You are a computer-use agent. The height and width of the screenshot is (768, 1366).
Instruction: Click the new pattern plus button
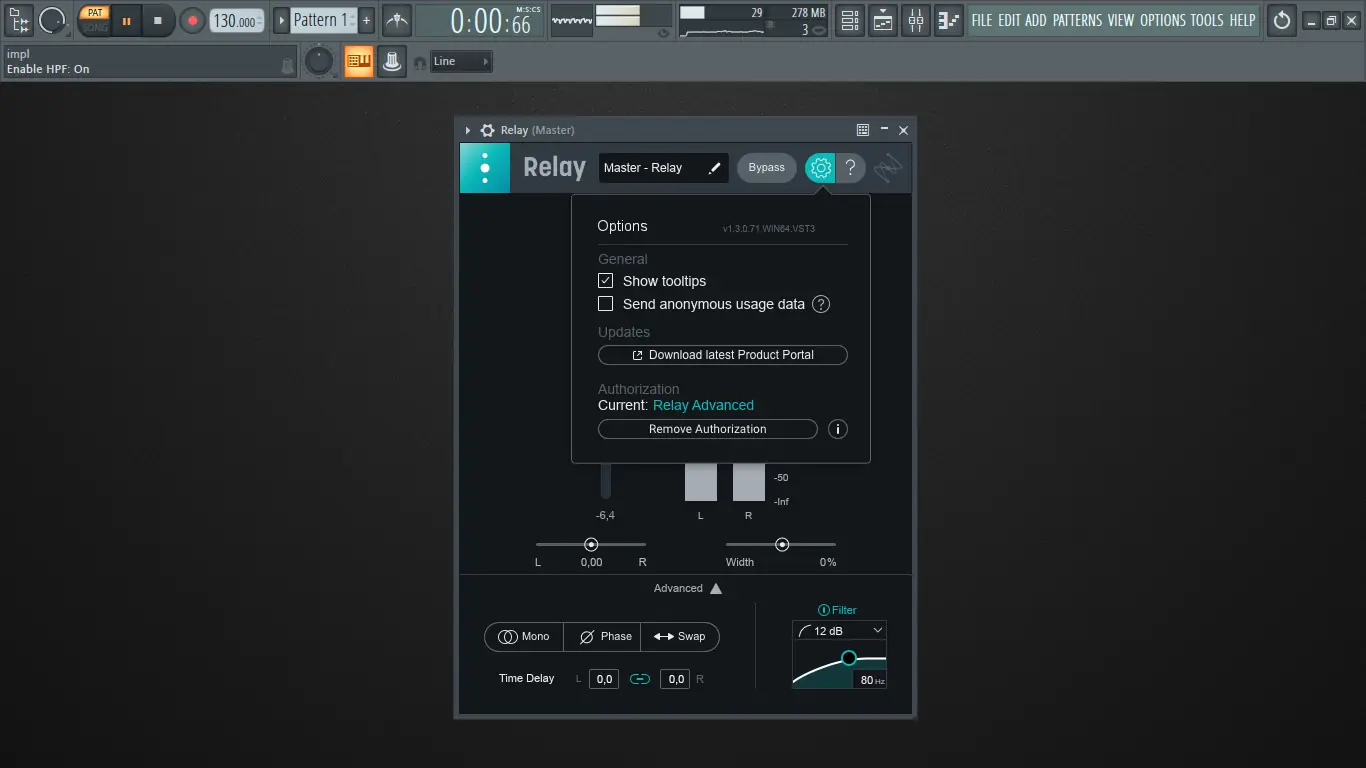367,20
